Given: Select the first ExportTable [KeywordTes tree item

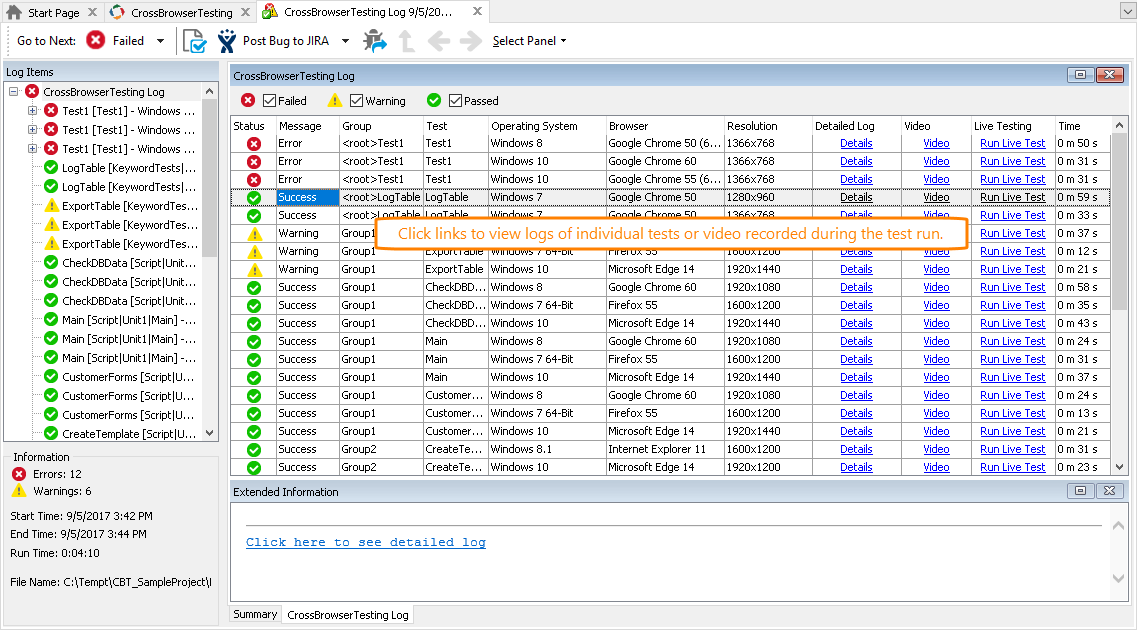Looking at the screenshot, I should (129, 205).
